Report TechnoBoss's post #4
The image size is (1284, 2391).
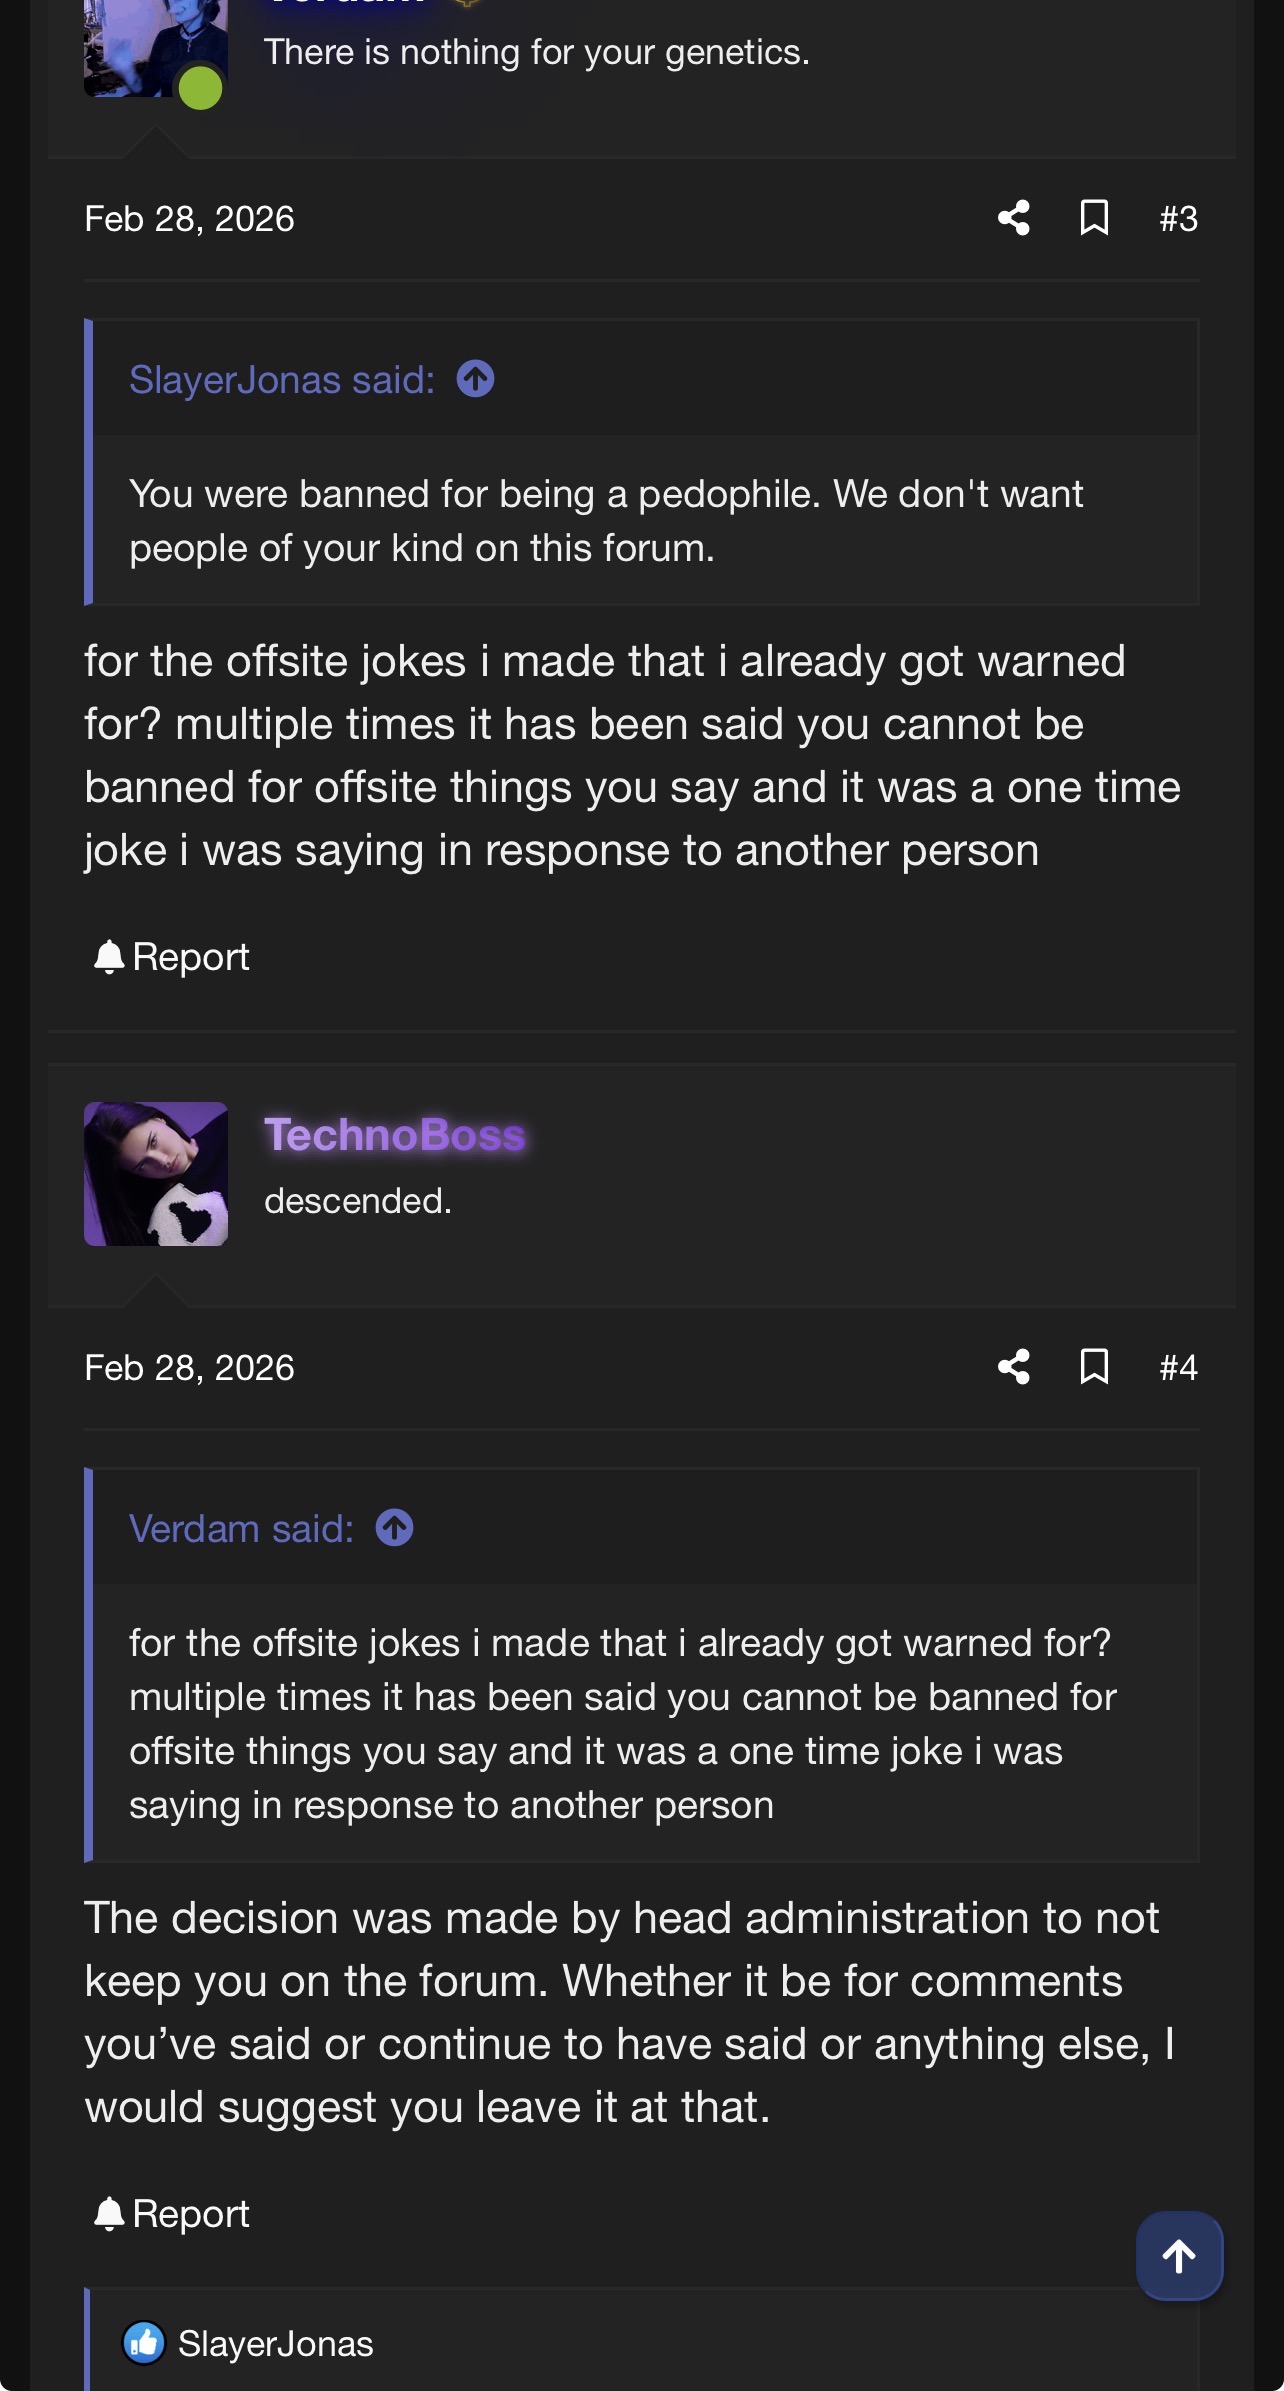point(171,2214)
